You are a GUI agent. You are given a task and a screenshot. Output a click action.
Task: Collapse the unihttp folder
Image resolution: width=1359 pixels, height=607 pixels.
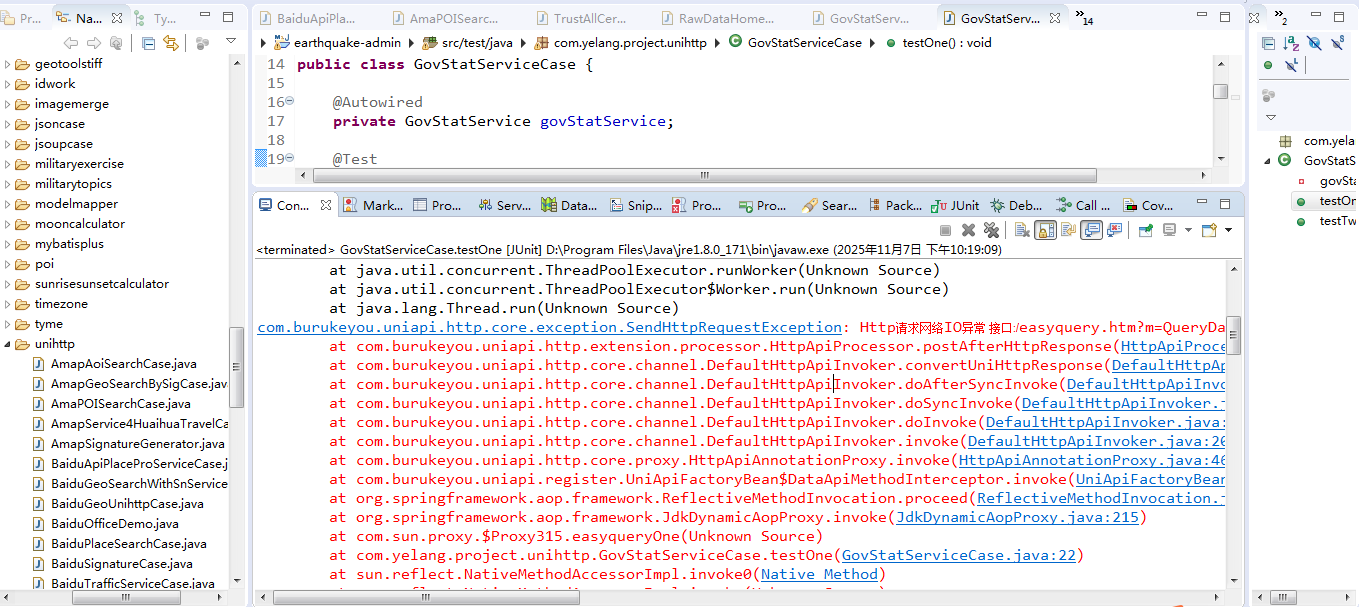(9, 344)
